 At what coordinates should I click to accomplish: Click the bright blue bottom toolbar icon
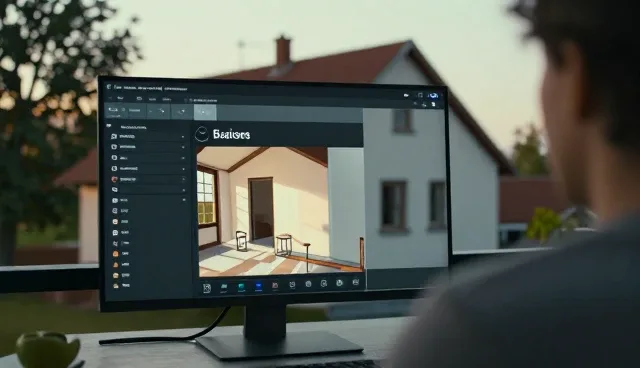click(258, 287)
